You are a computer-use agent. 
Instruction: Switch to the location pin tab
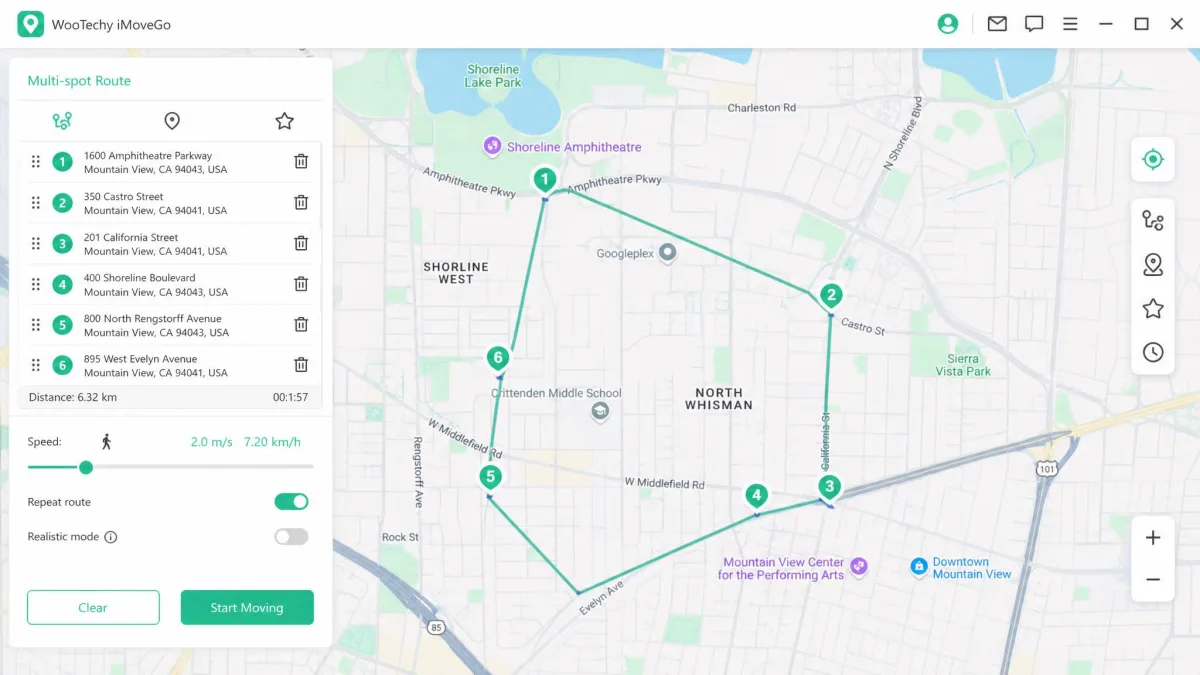[x=172, y=121]
